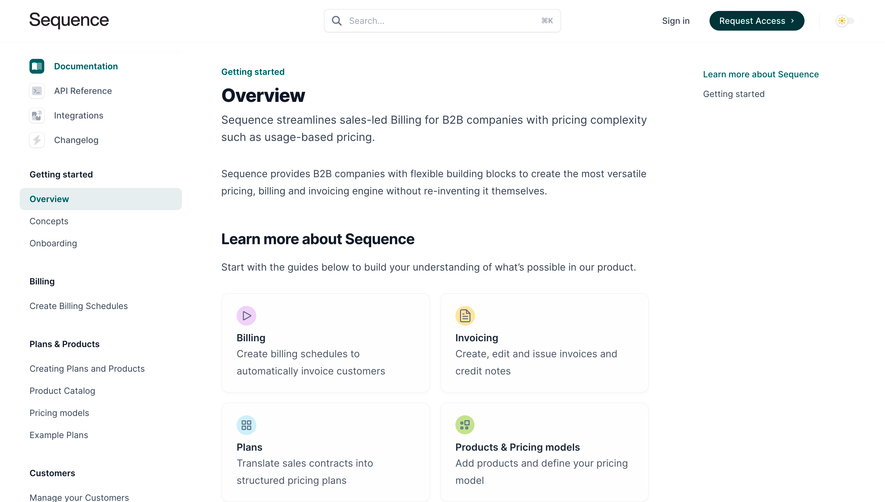
Task: Open Products & Pricing models card
Action: coord(544,452)
